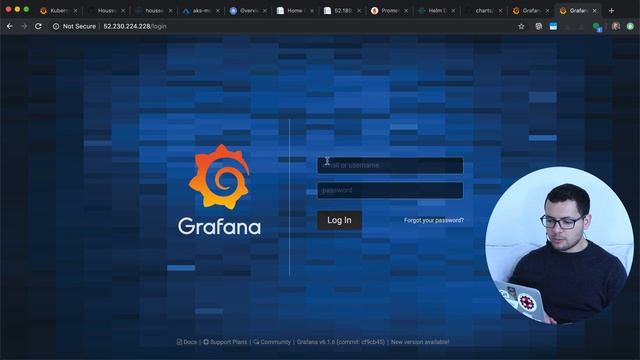
Task: Open the Support Plans footer link
Action: pos(225,342)
